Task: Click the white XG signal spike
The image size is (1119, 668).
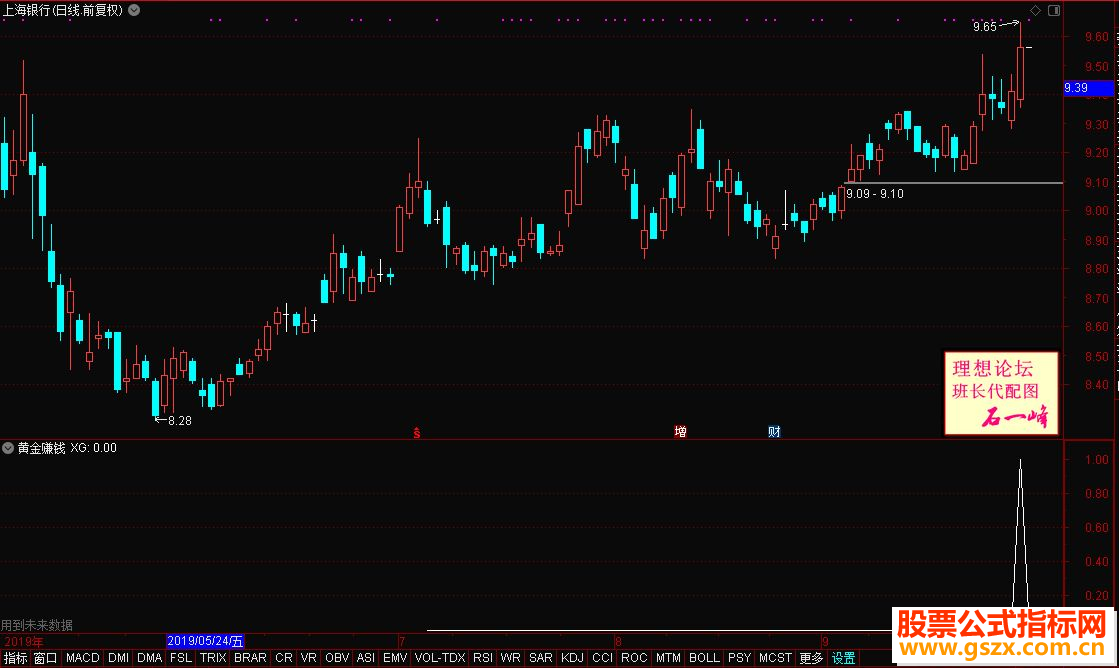Action: 1021,535
